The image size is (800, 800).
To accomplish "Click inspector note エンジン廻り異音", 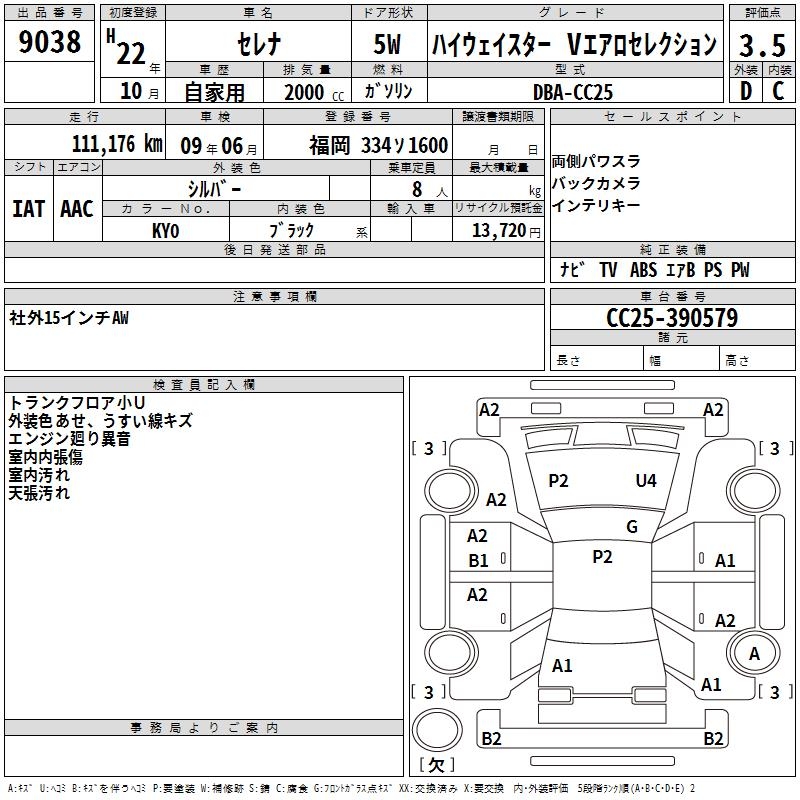I will [x=69, y=439].
